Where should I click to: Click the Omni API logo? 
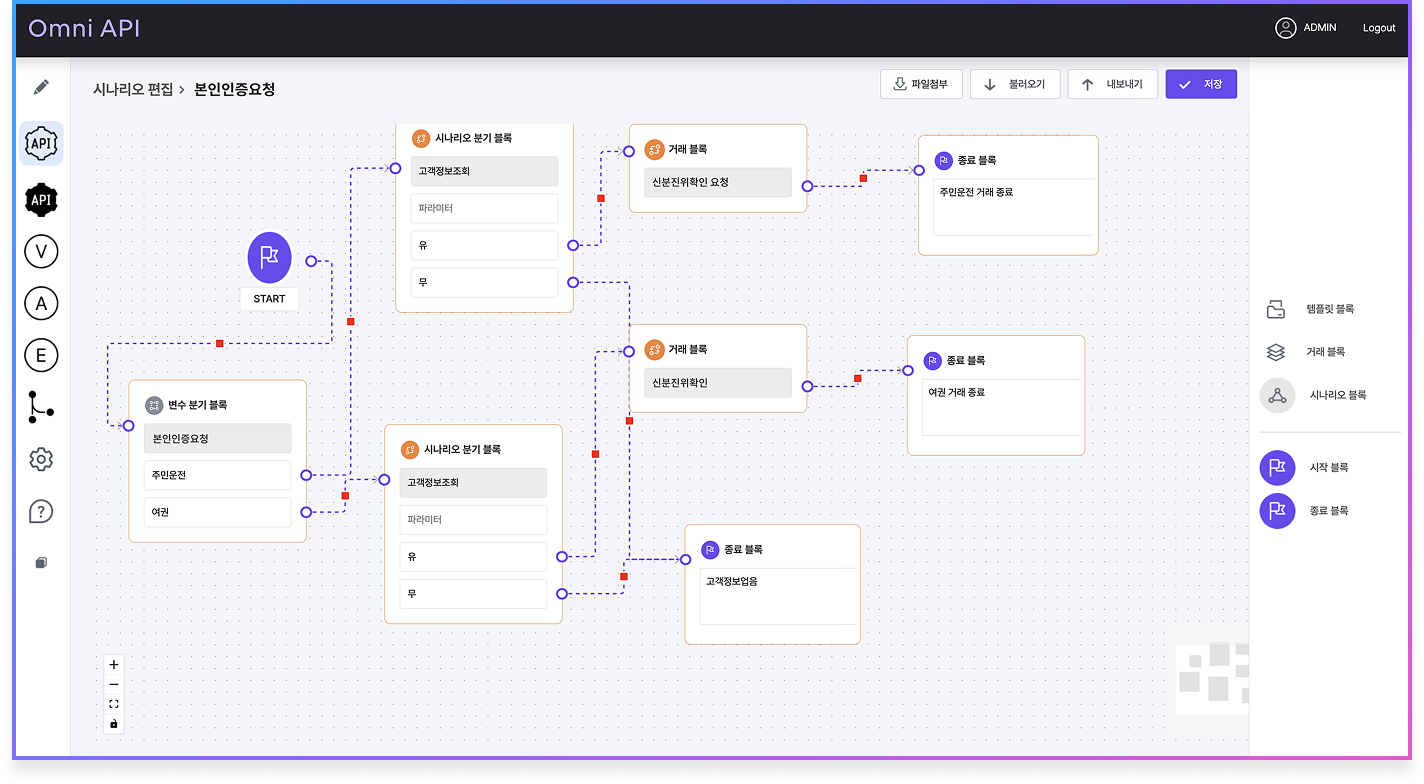click(84, 28)
